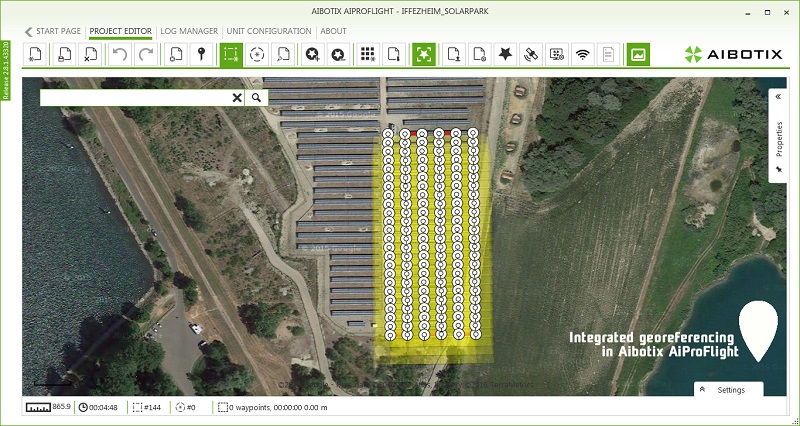Add waypoint with star-plus icon
The image size is (800, 426).
tap(313, 54)
